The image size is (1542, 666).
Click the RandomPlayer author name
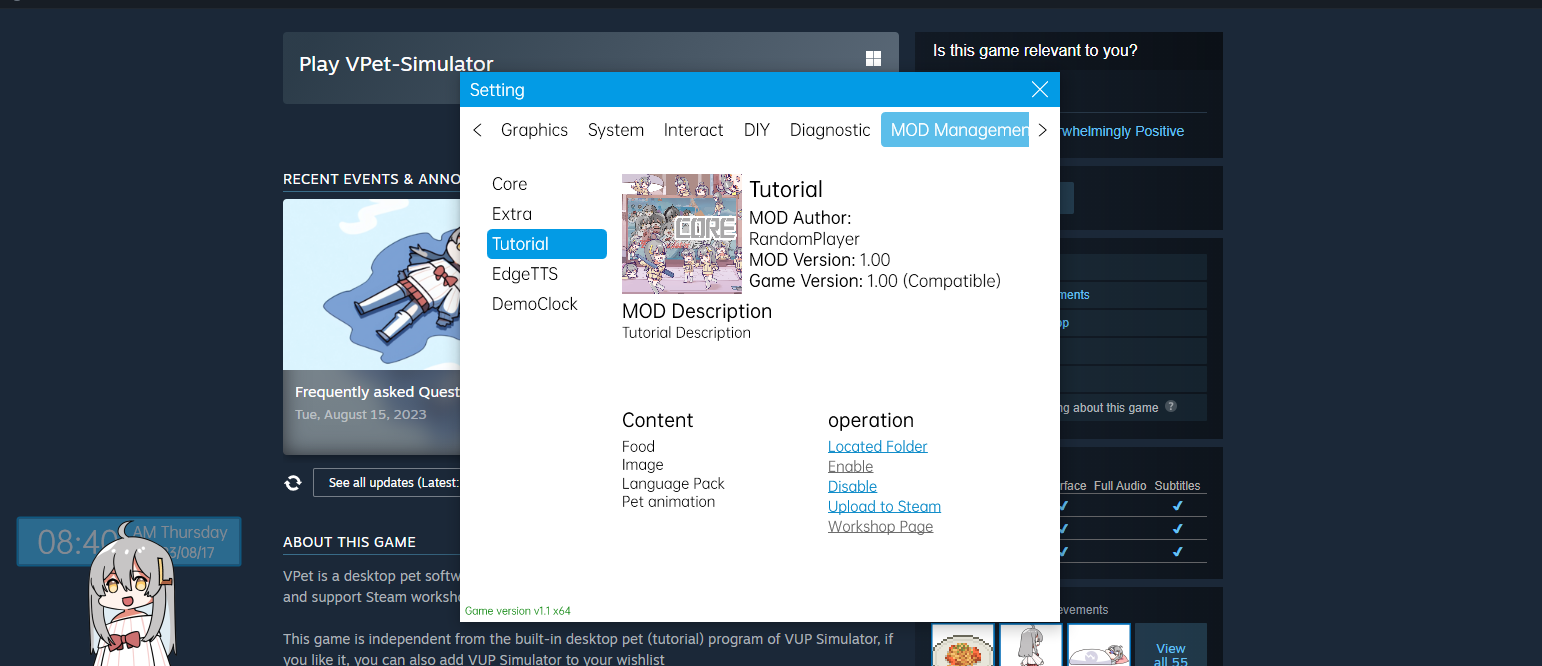[x=804, y=239]
